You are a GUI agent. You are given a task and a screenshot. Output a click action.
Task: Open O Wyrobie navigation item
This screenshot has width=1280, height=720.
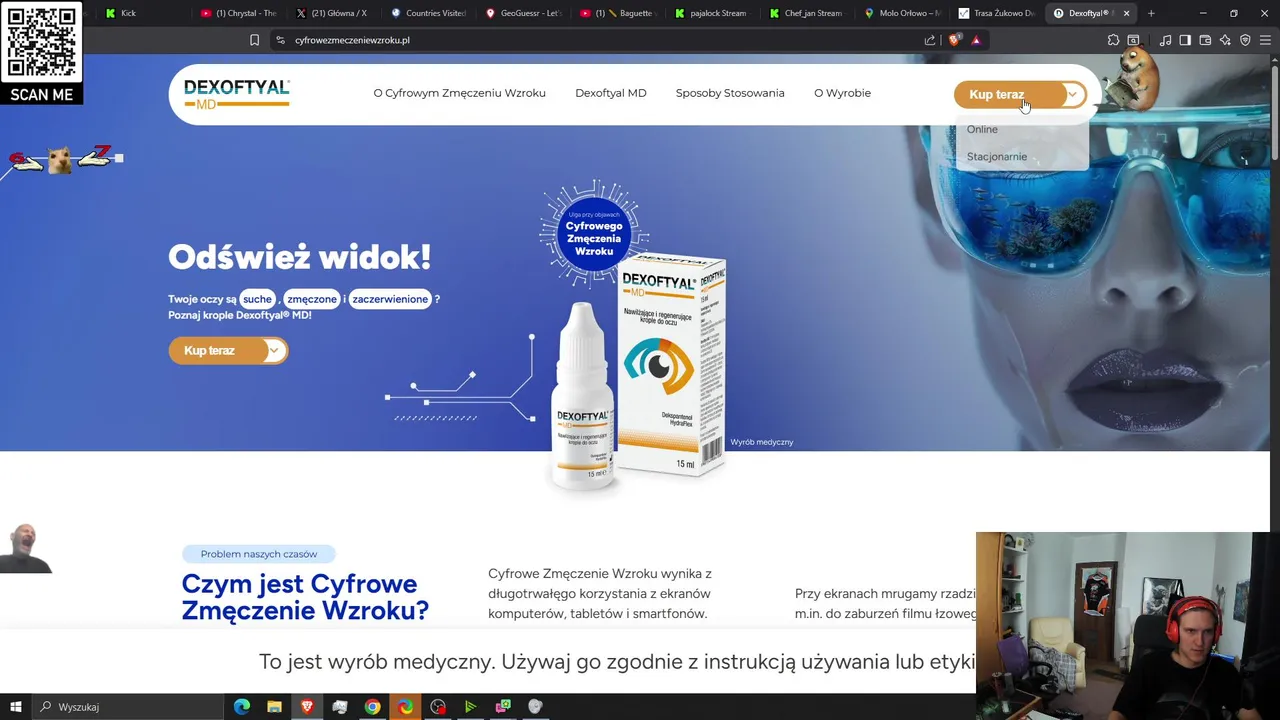click(842, 93)
